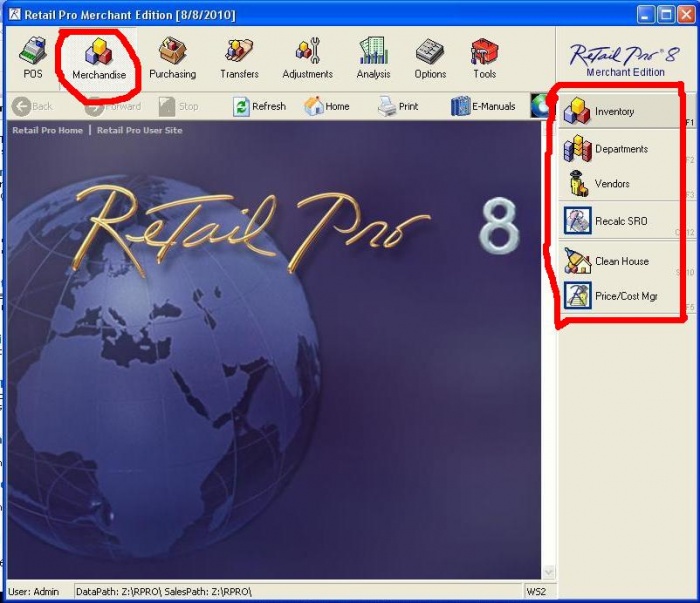The width and height of the screenshot is (700, 603).
Task: Open the Purchasing module icon
Action: point(172,58)
